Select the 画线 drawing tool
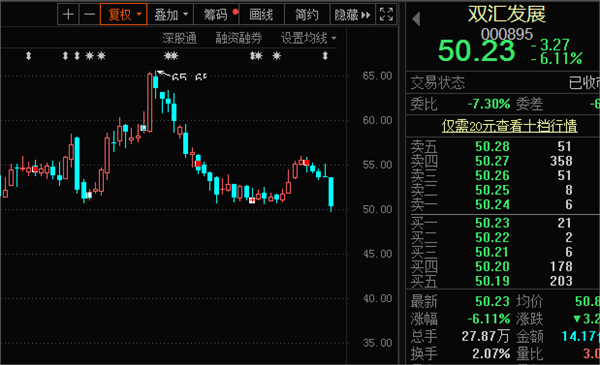 (261, 15)
